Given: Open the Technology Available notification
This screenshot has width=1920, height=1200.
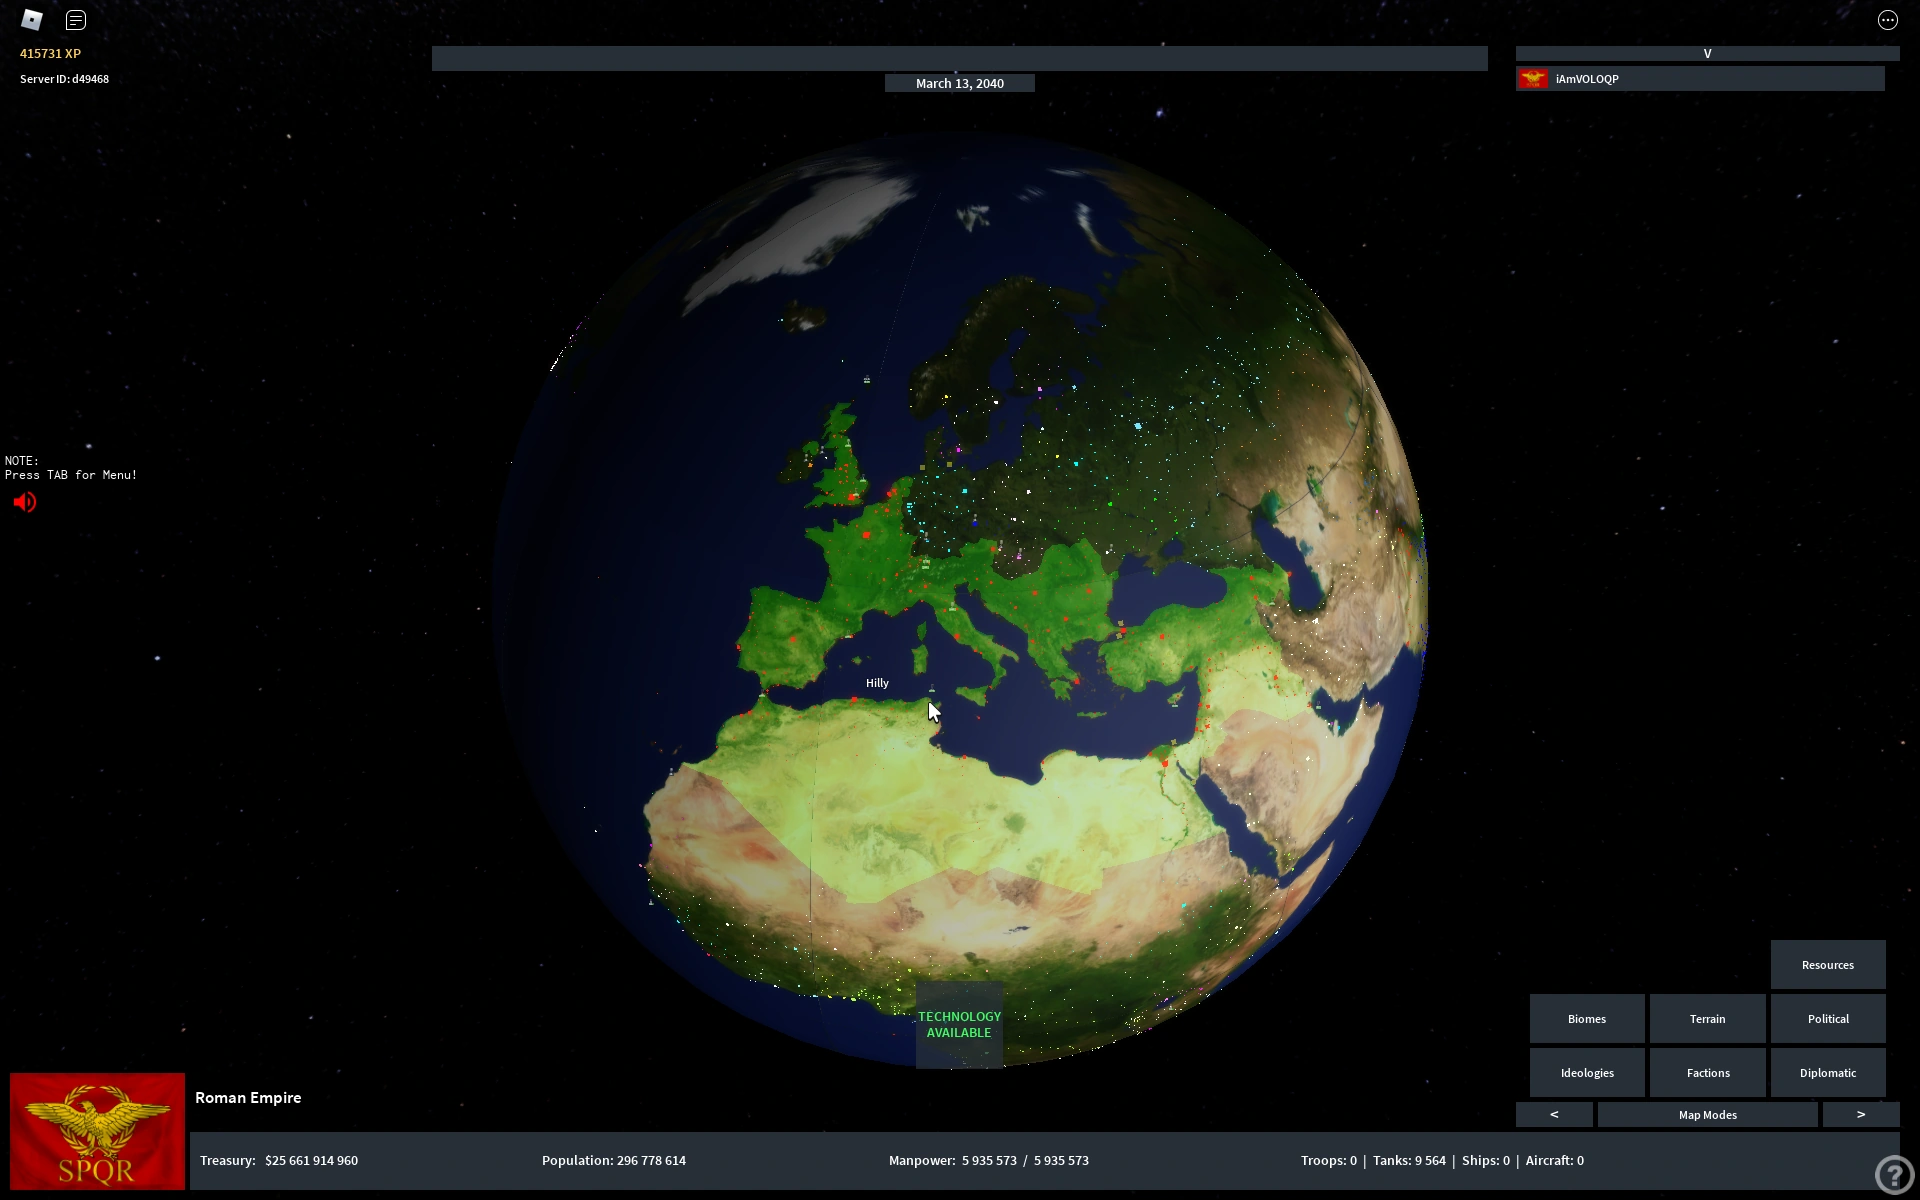Looking at the screenshot, I should tap(959, 1025).
